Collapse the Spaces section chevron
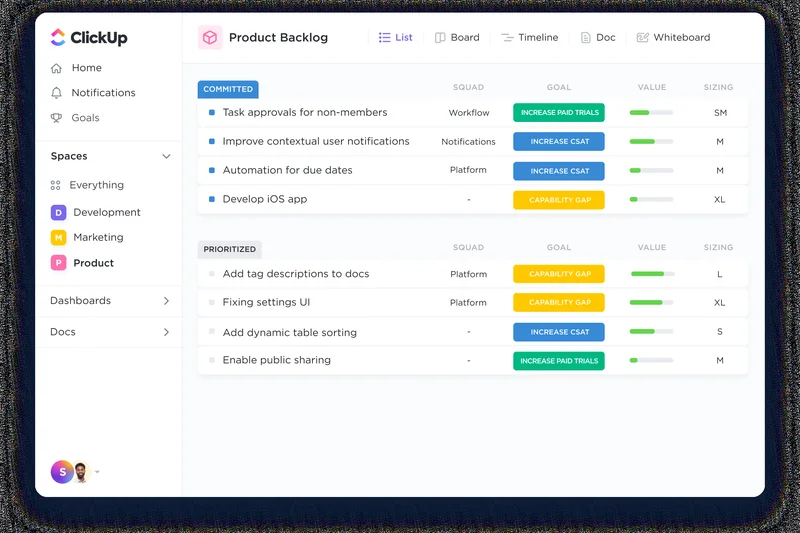The width and height of the screenshot is (800, 533). point(166,157)
